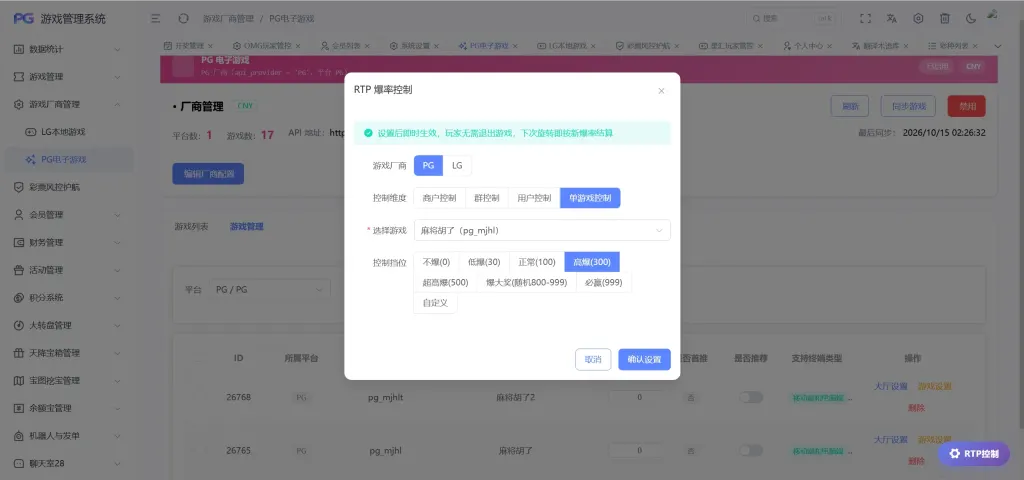The height and width of the screenshot is (480, 1024).
Task: Open tab list overflow chevron
Action: [997, 46]
